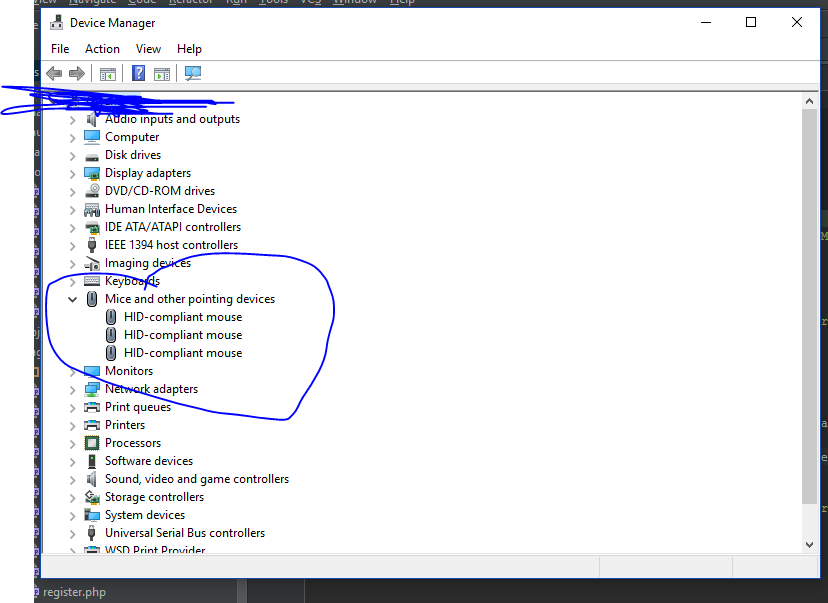Expand the Universal Serial Bus controllers node
The image size is (828, 603).
[72, 533]
